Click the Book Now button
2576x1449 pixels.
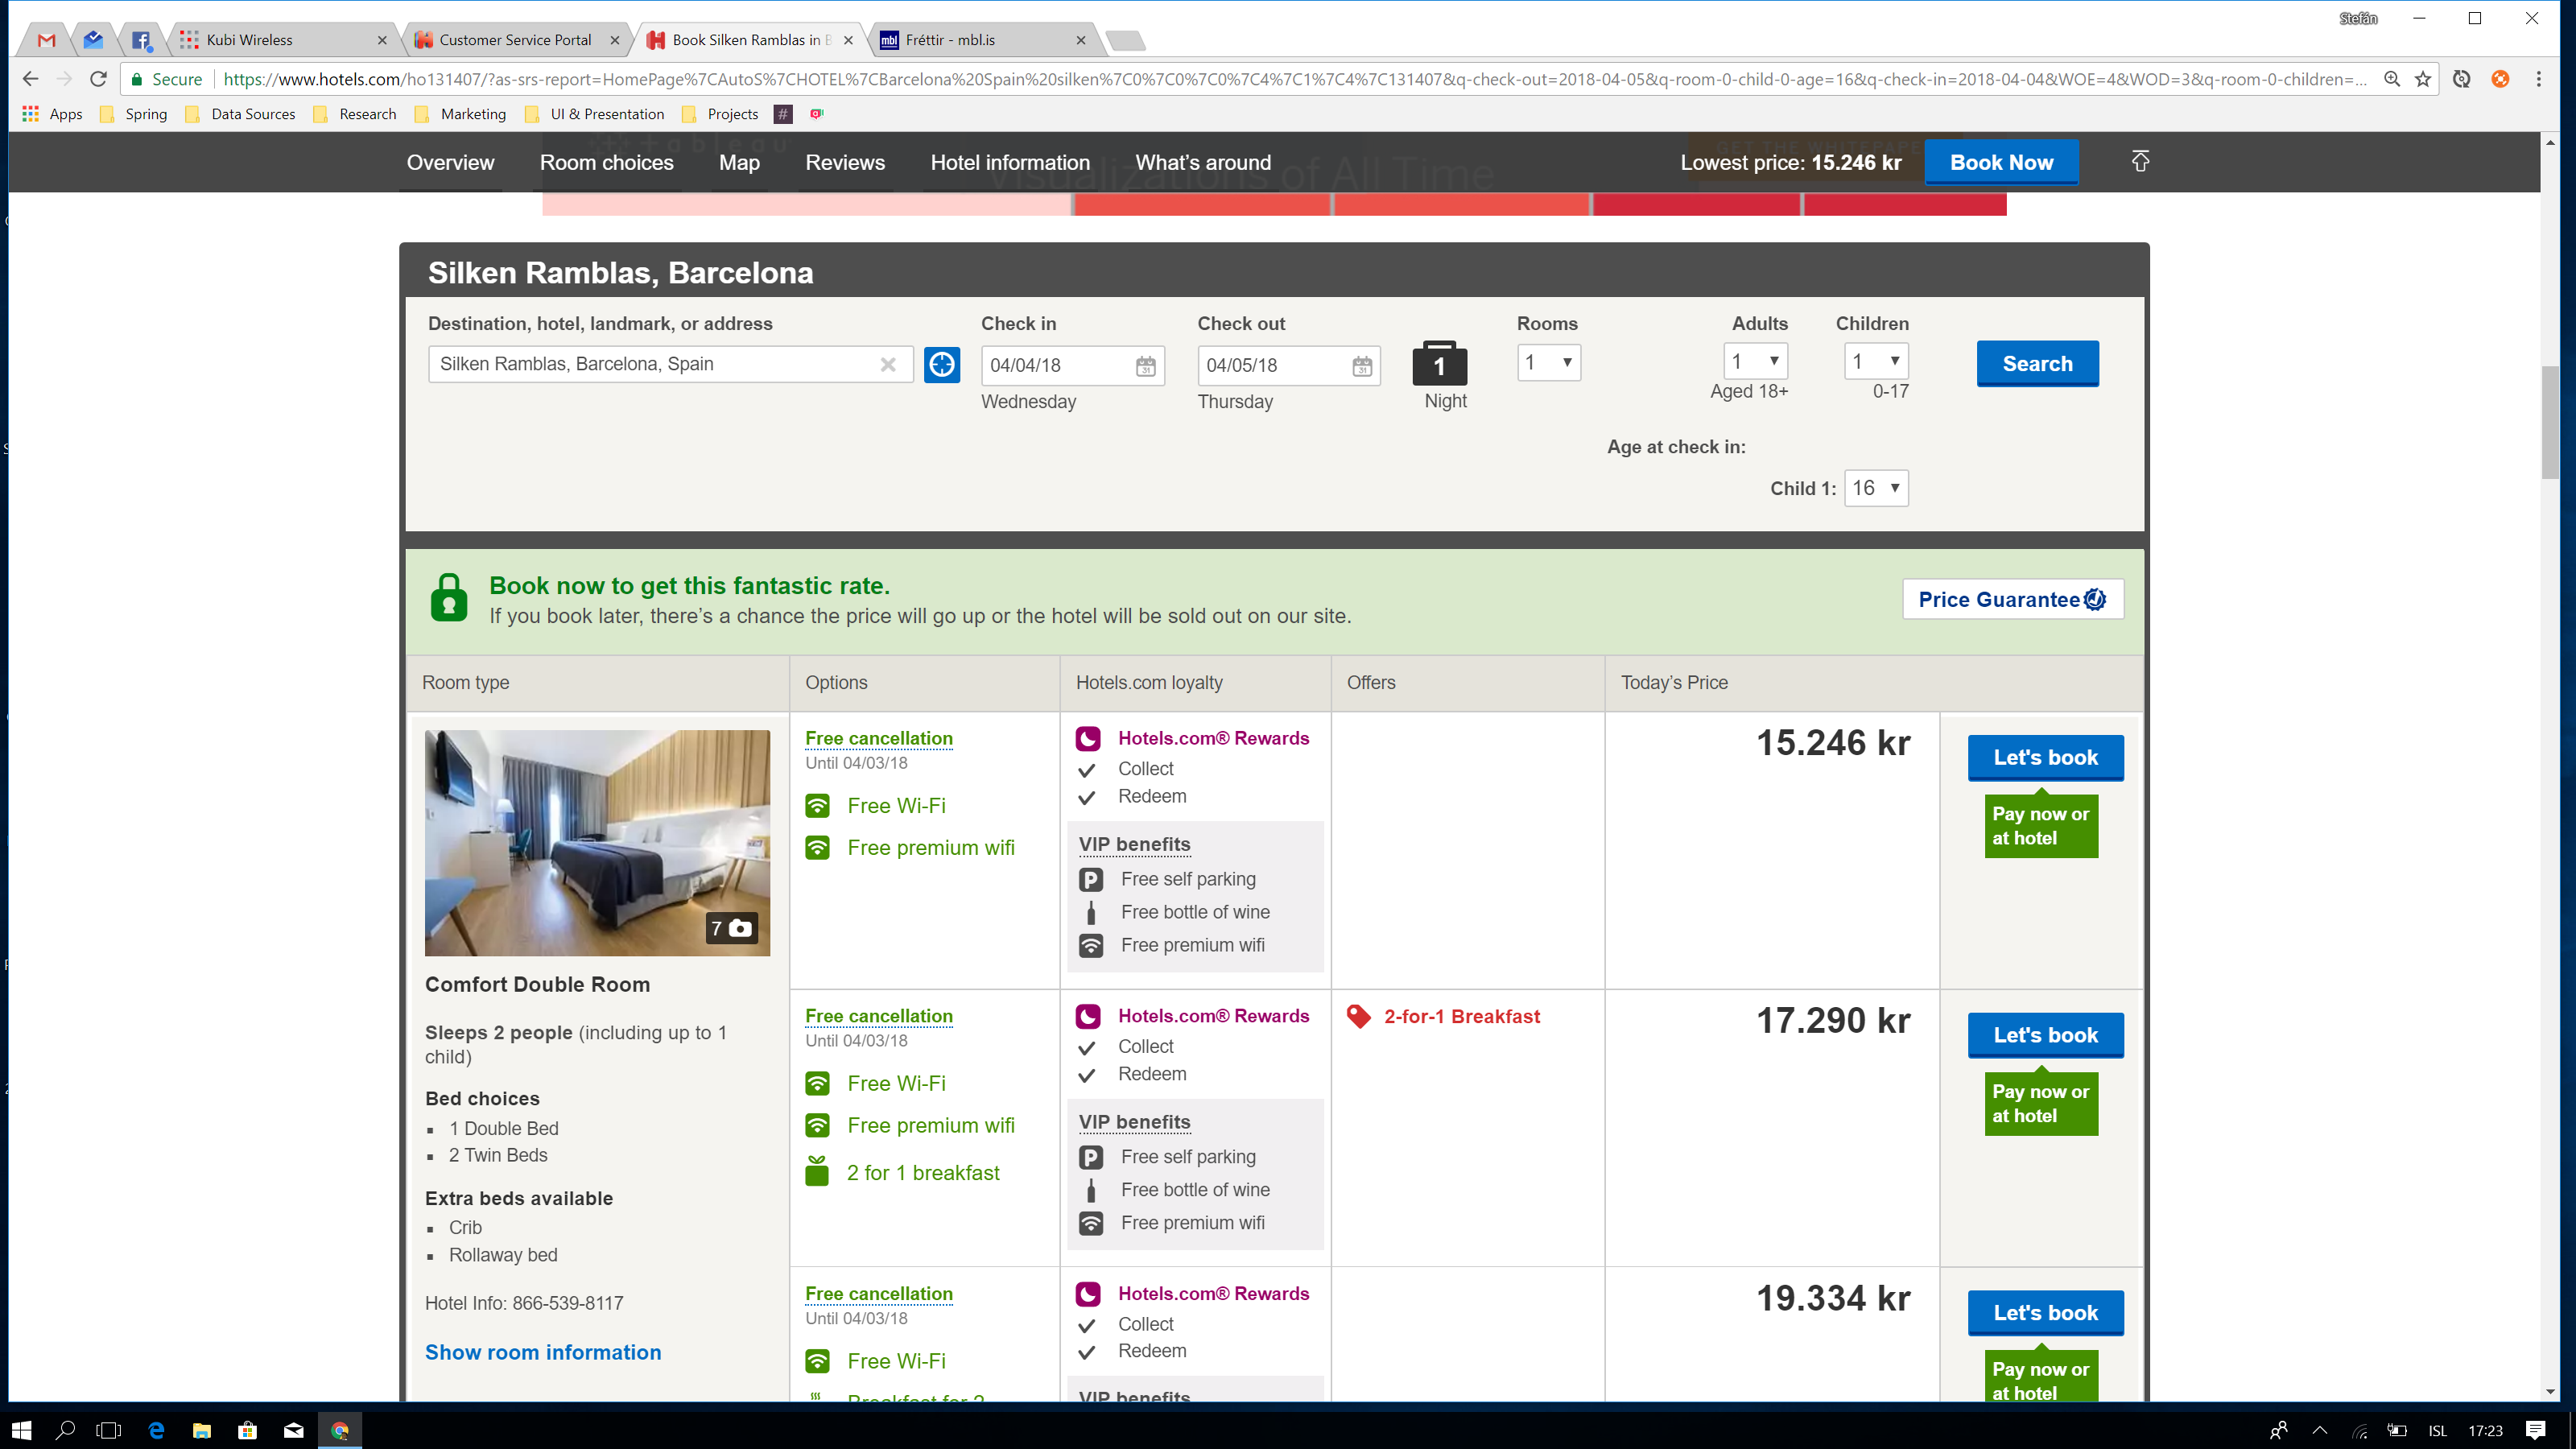pos(2001,162)
